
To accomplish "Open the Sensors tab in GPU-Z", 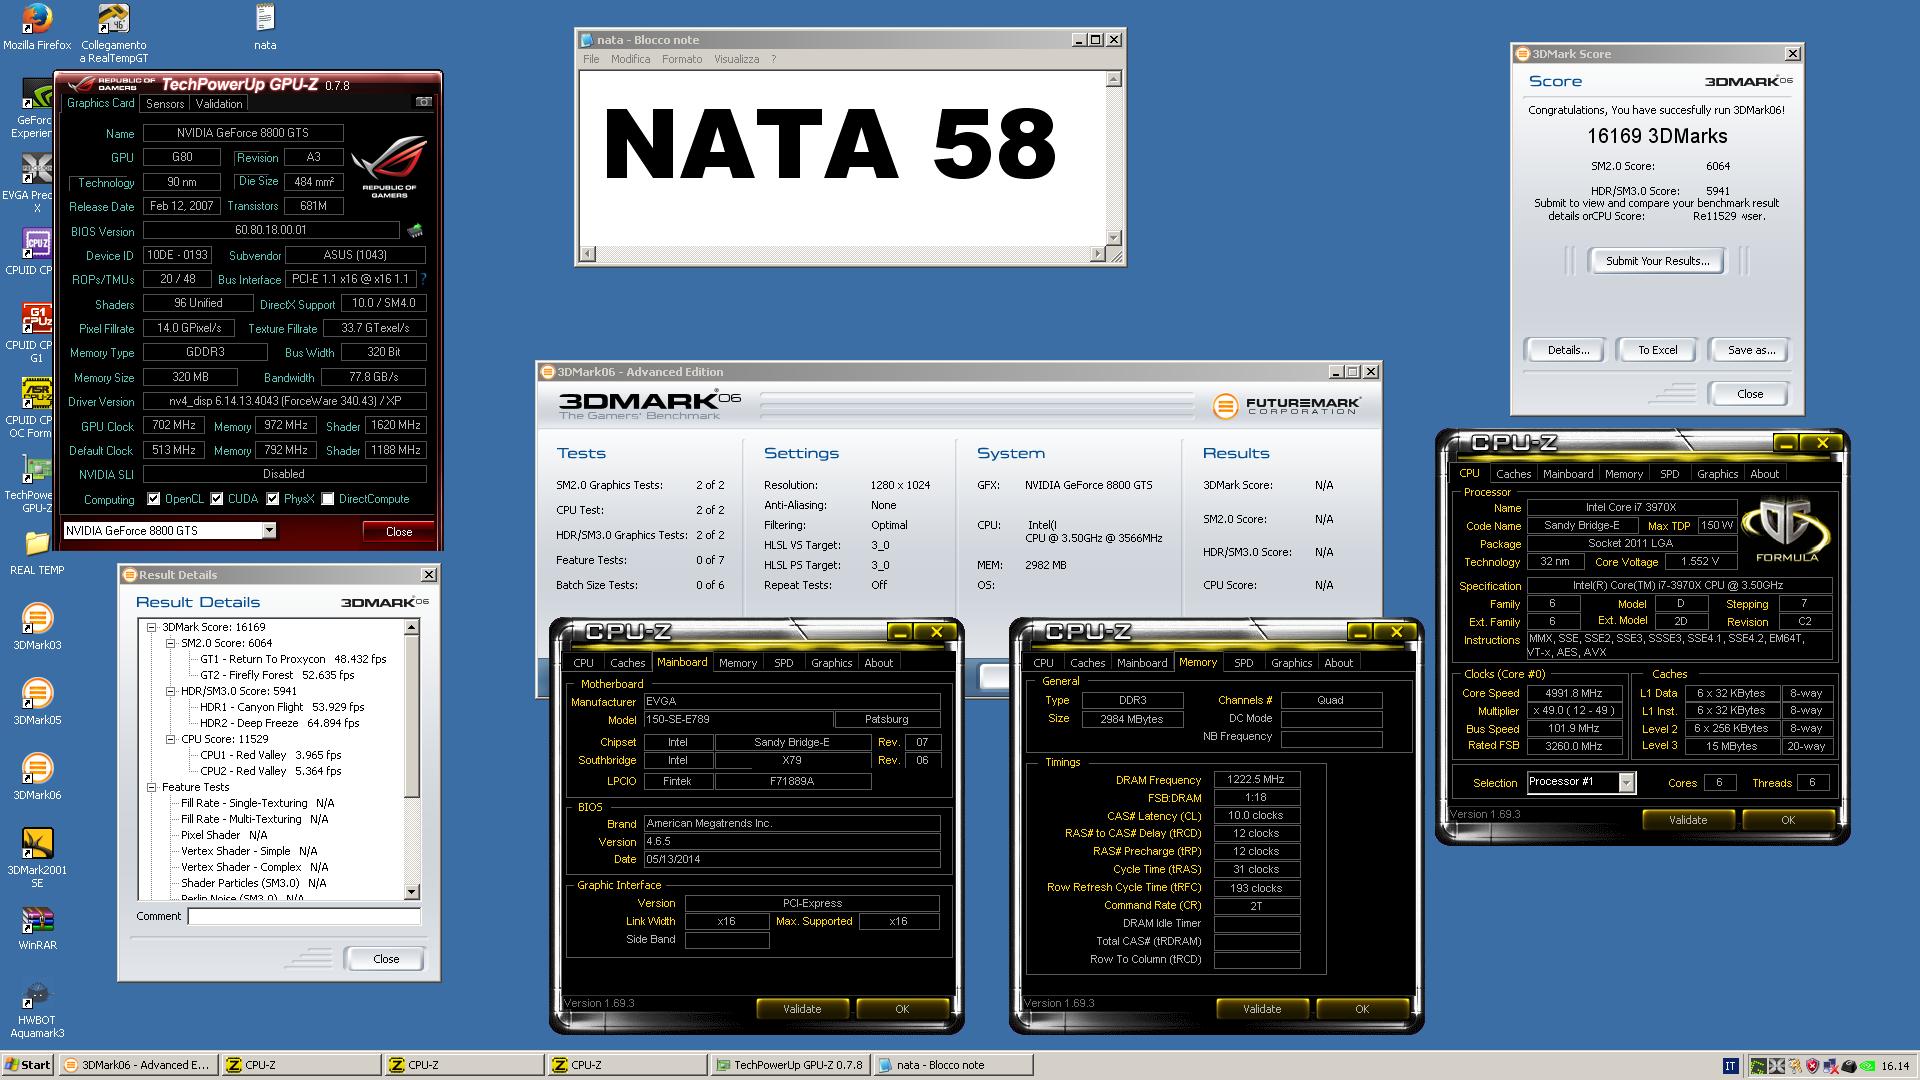I will tap(165, 103).
